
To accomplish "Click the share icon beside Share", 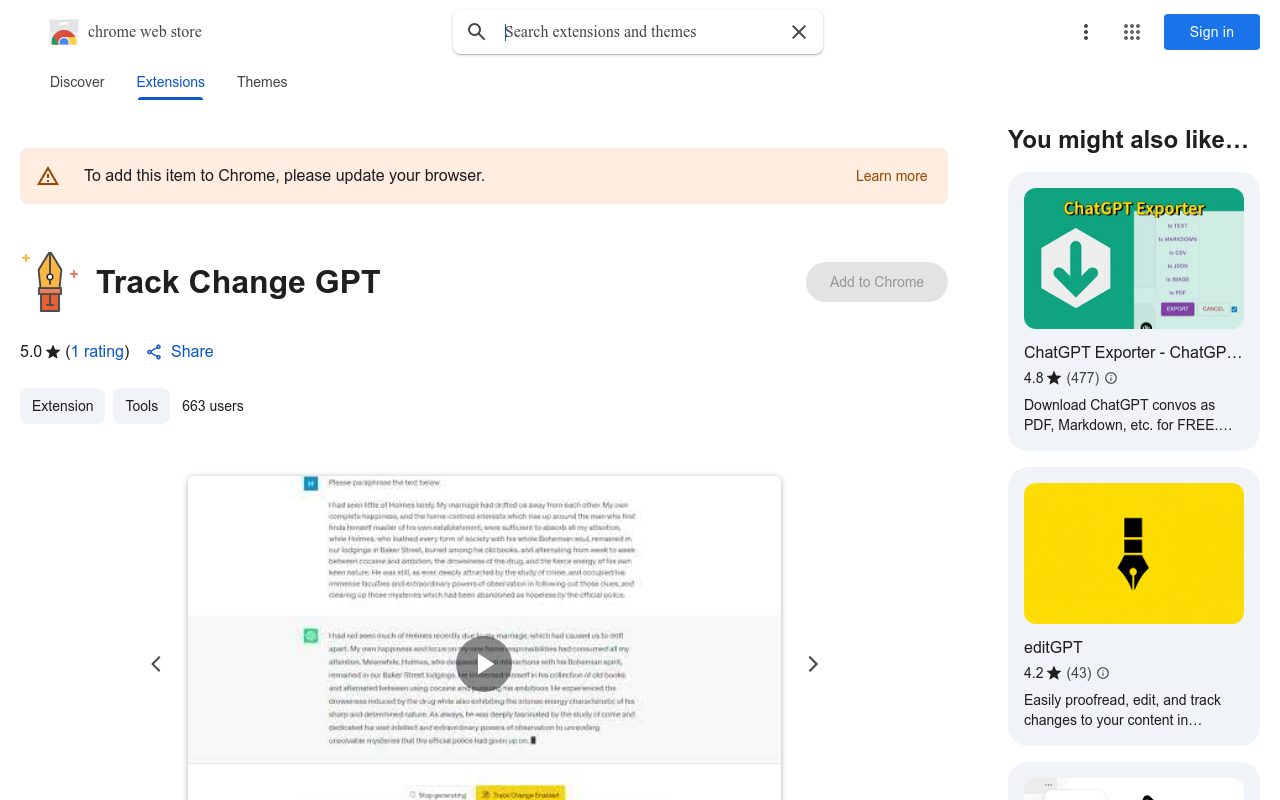I will click(x=154, y=352).
